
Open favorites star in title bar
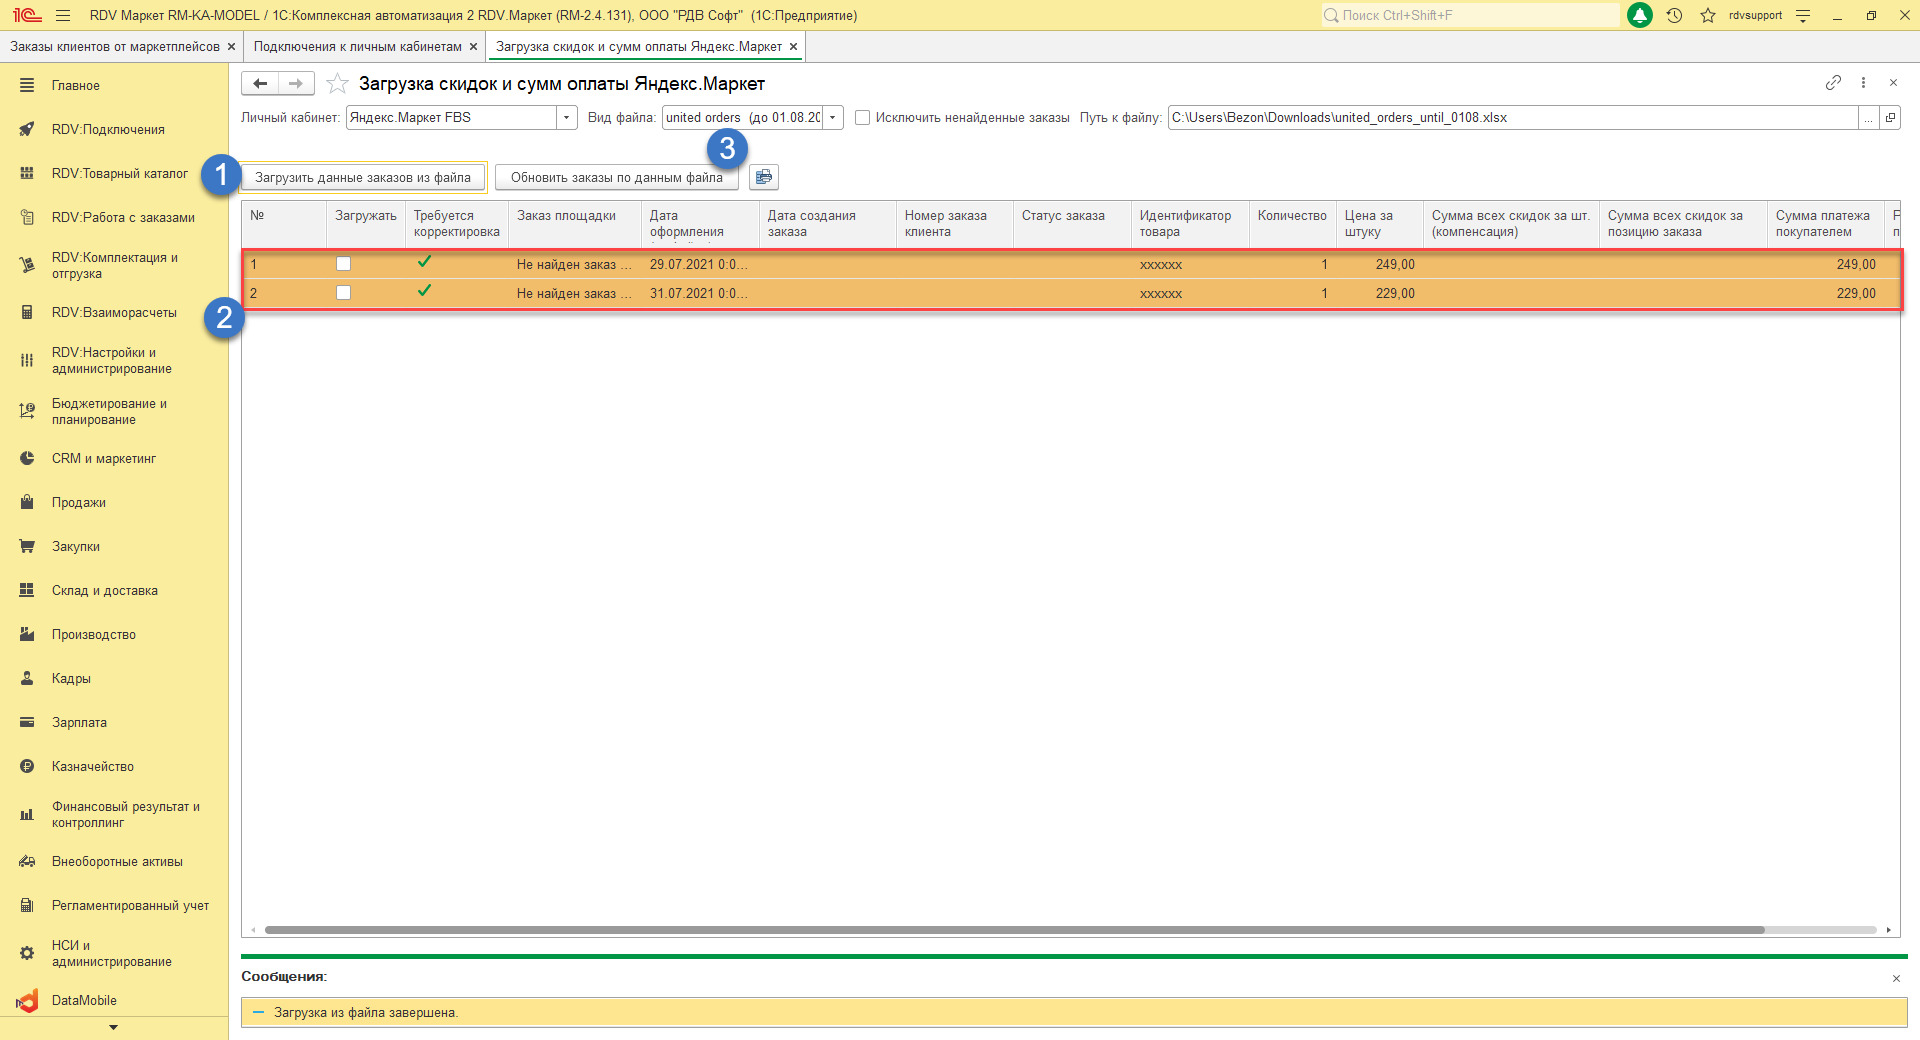coord(1708,15)
